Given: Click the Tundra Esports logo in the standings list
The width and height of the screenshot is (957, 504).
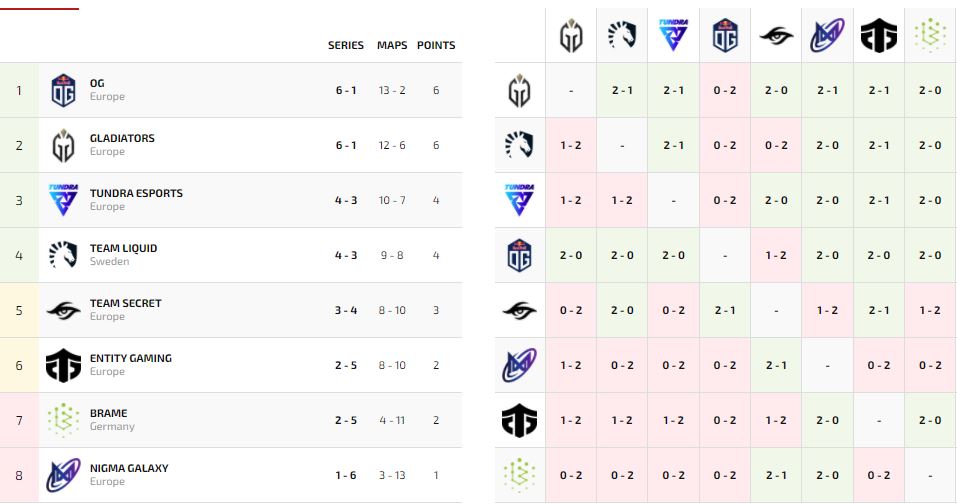Looking at the screenshot, I should [x=63, y=201].
